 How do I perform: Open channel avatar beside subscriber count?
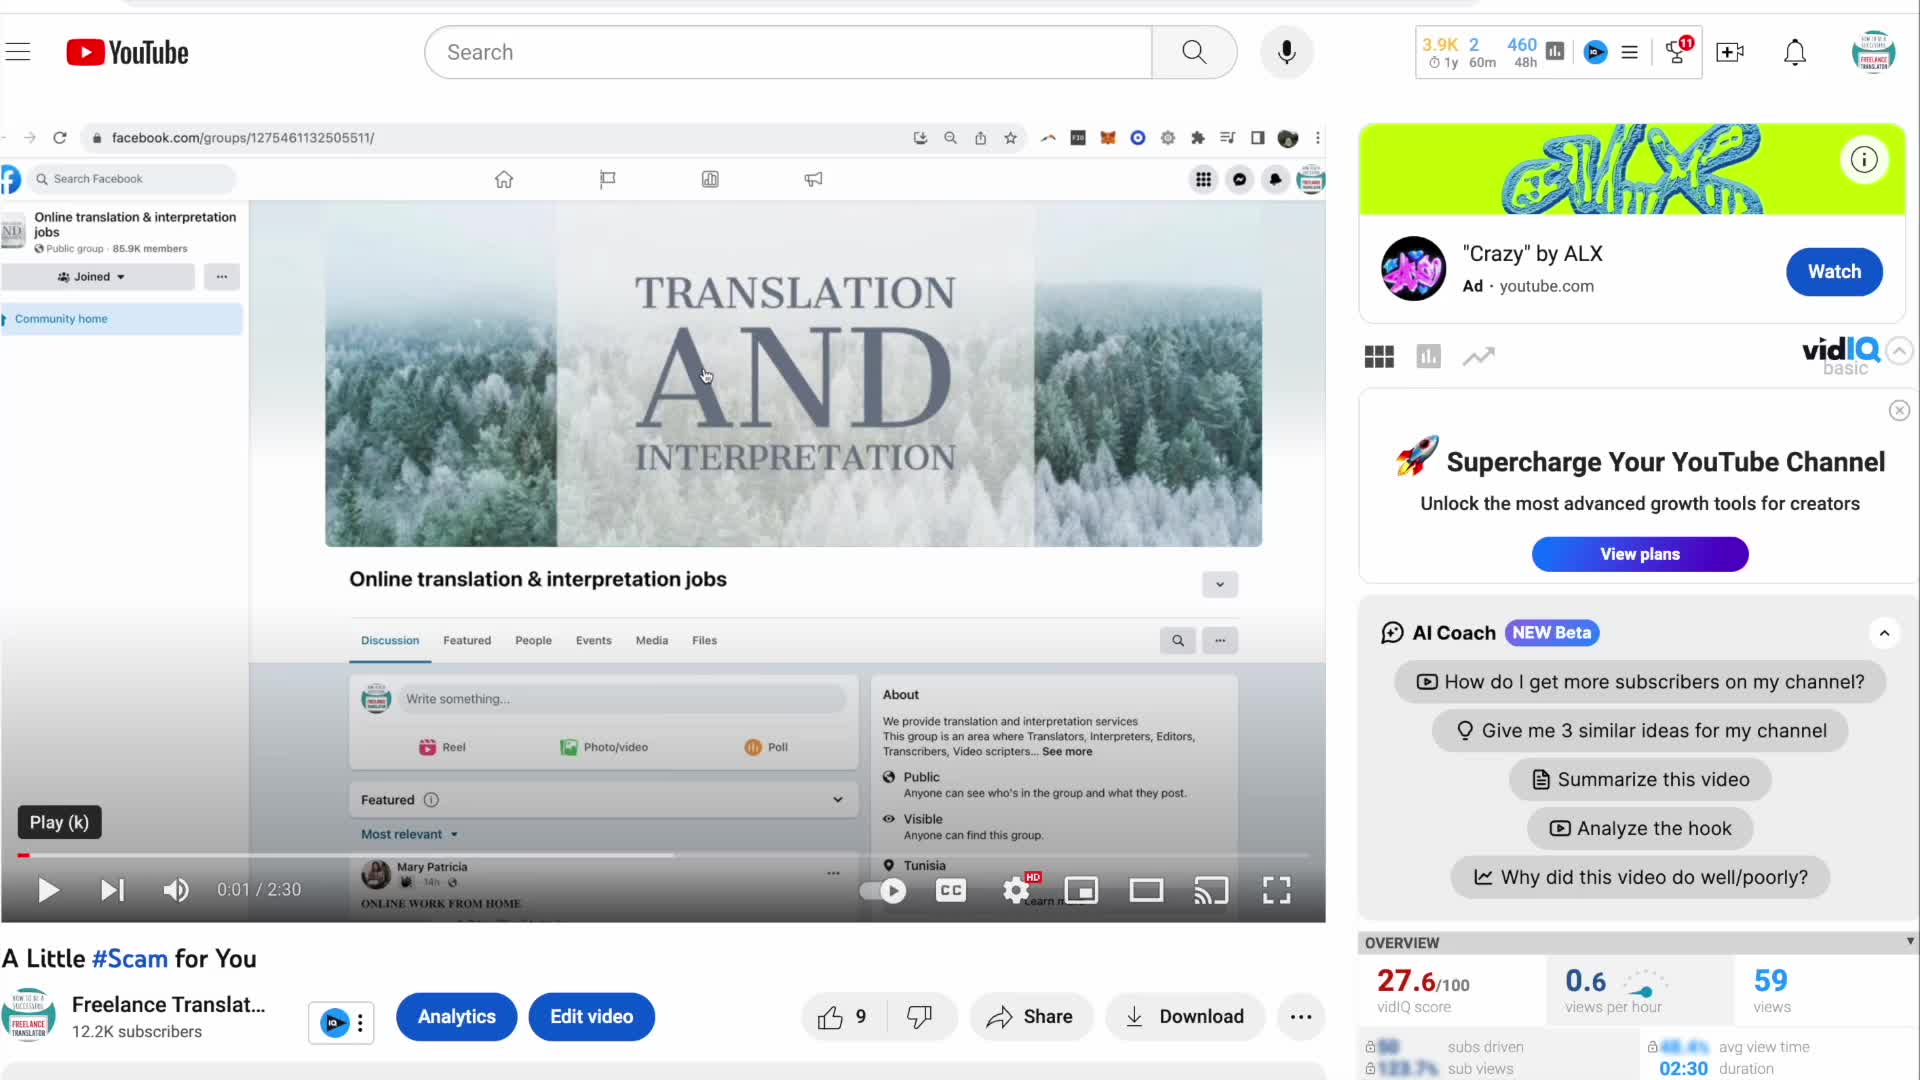29,1016
